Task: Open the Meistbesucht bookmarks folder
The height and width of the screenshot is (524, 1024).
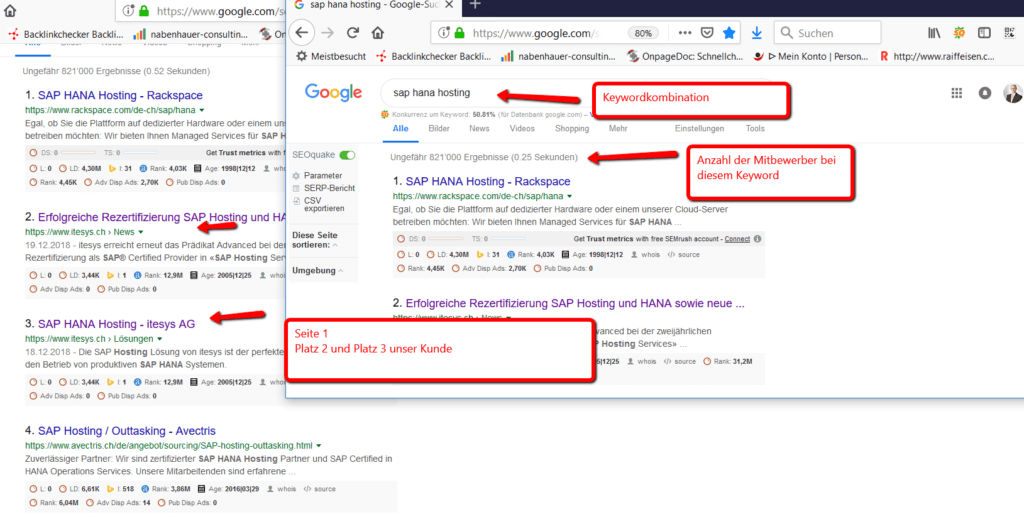Action: click(x=330, y=56)
